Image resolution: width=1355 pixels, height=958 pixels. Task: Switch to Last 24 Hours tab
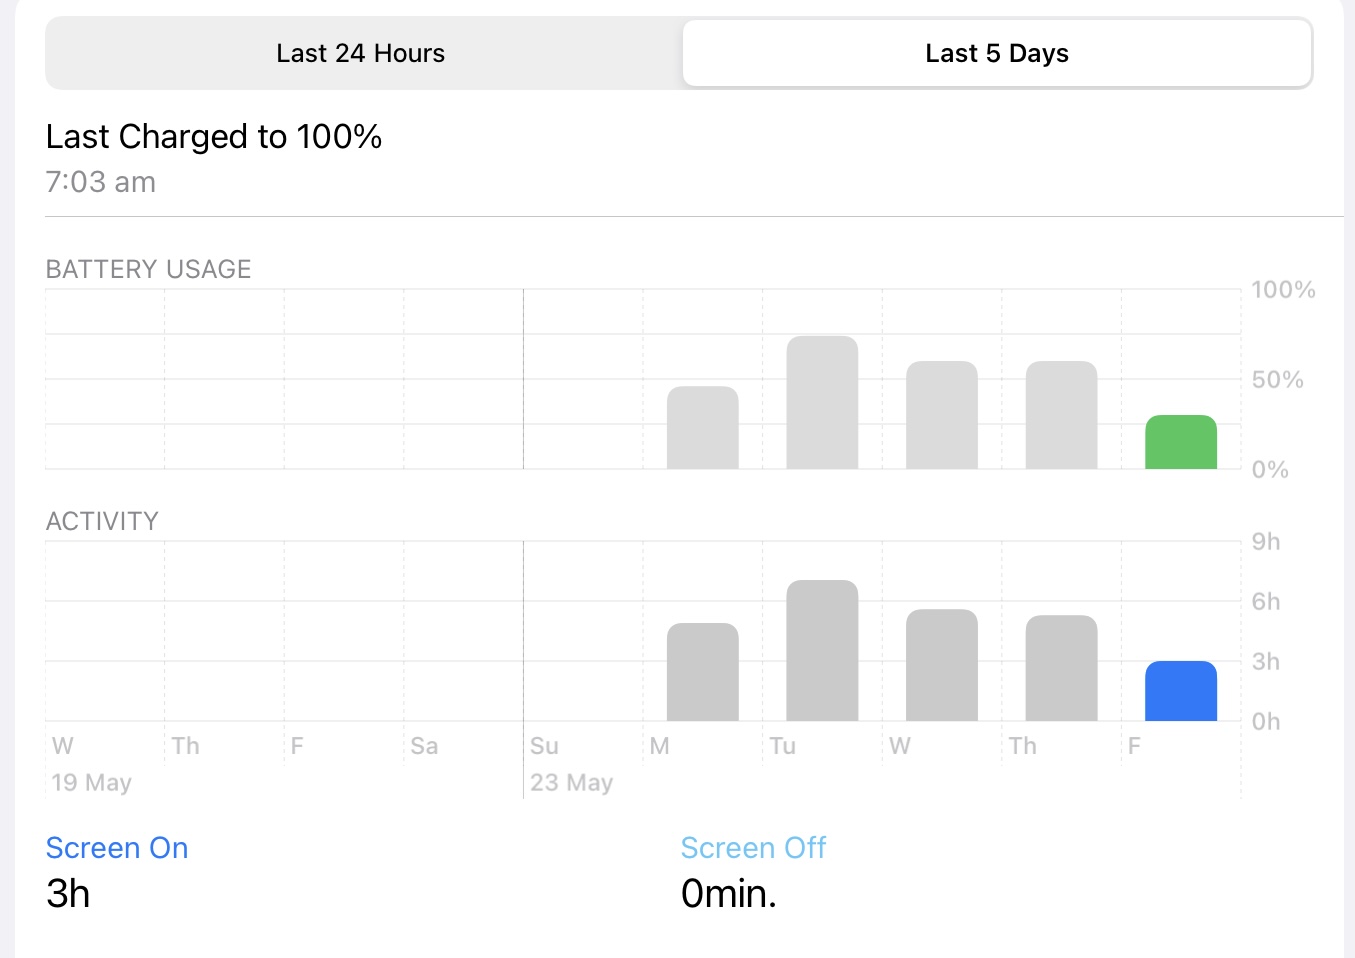pos(361,53)
